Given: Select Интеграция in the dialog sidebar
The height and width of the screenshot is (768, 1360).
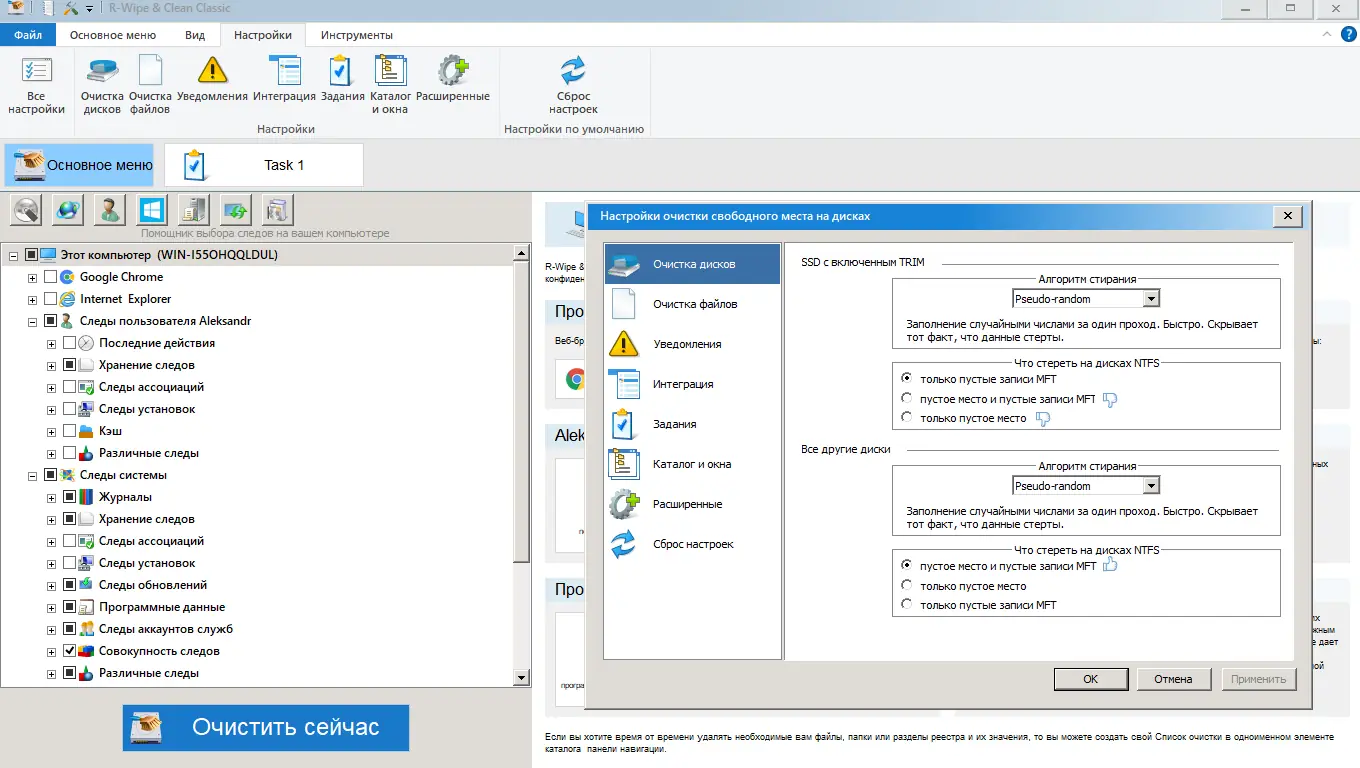Looking at the screenshot, I should coord(692,384).
